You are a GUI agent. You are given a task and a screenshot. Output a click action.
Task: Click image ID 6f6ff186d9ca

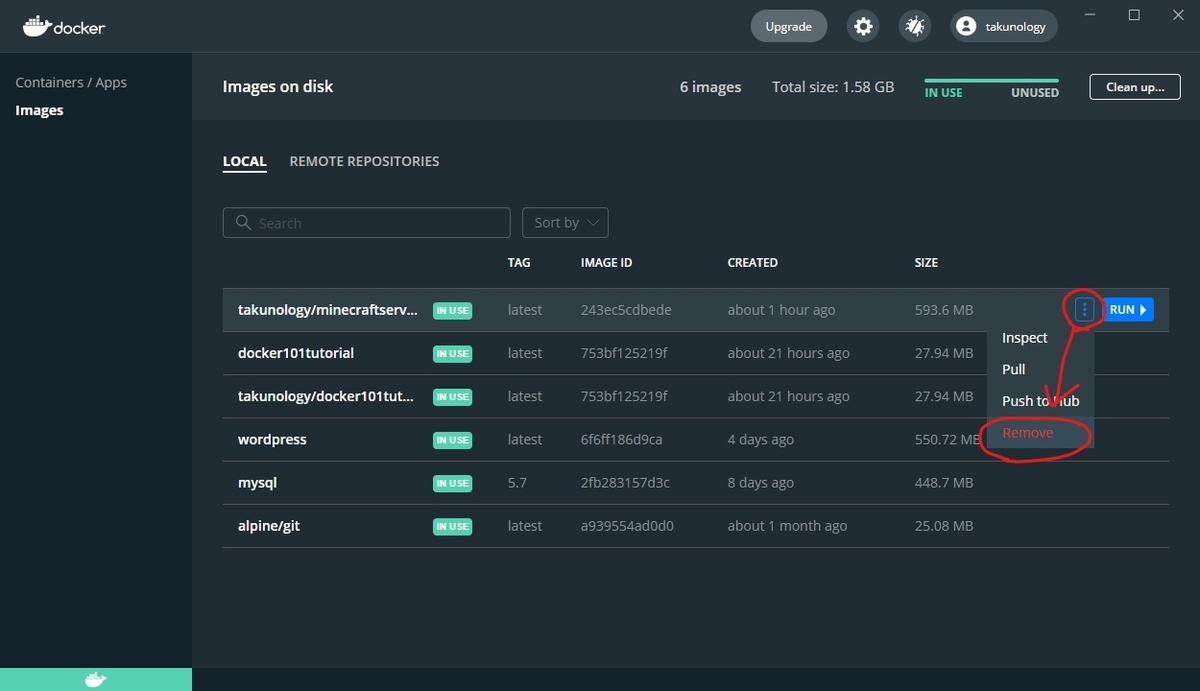pos(622,439)
